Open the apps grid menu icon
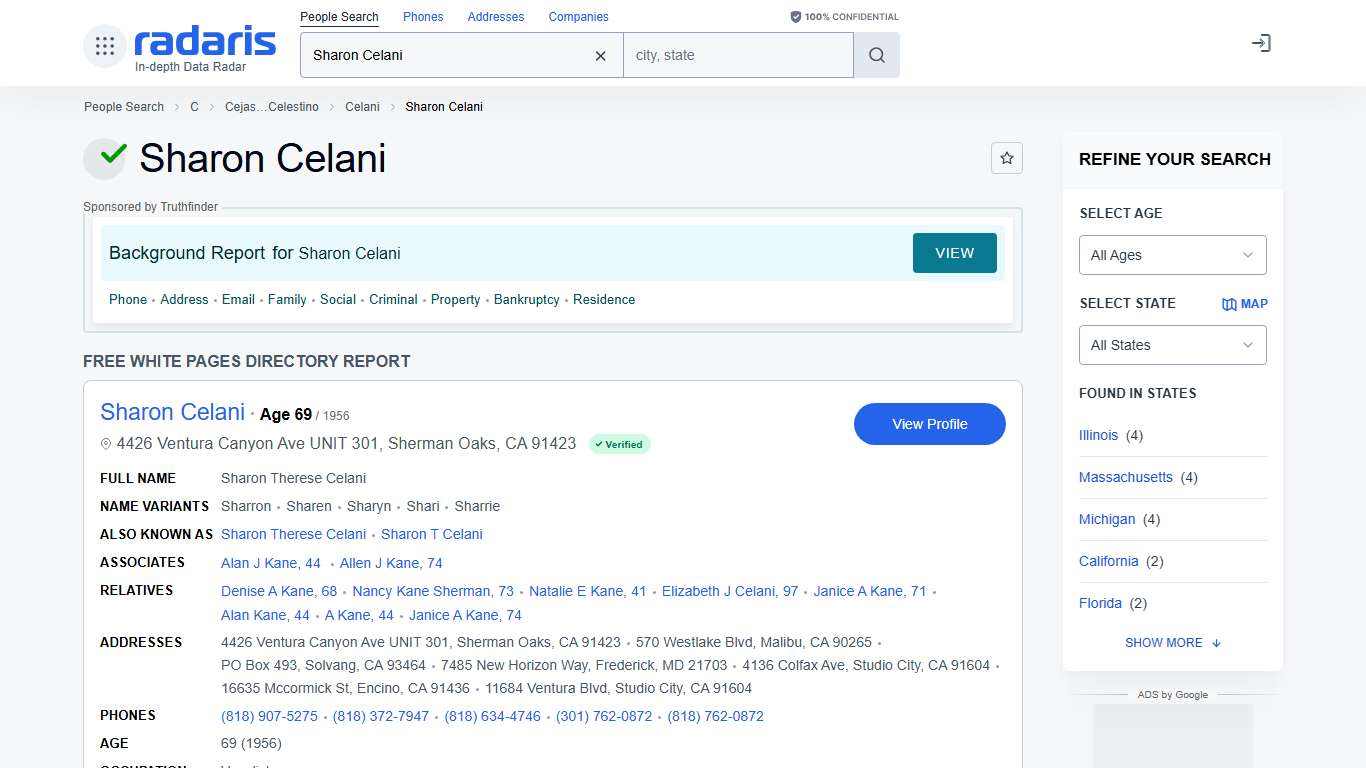The height and width of the screenshot is (768, 1366). (104, 45)
